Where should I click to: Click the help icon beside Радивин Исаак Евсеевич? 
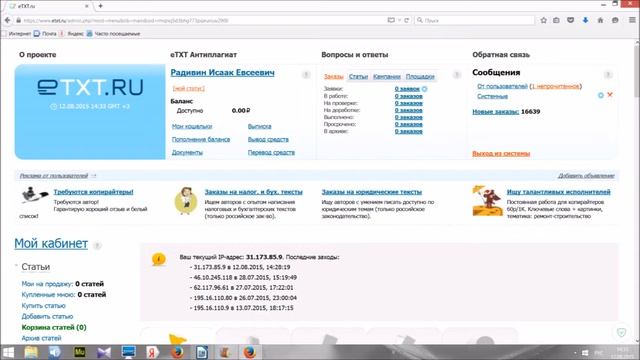click(306, 75)
